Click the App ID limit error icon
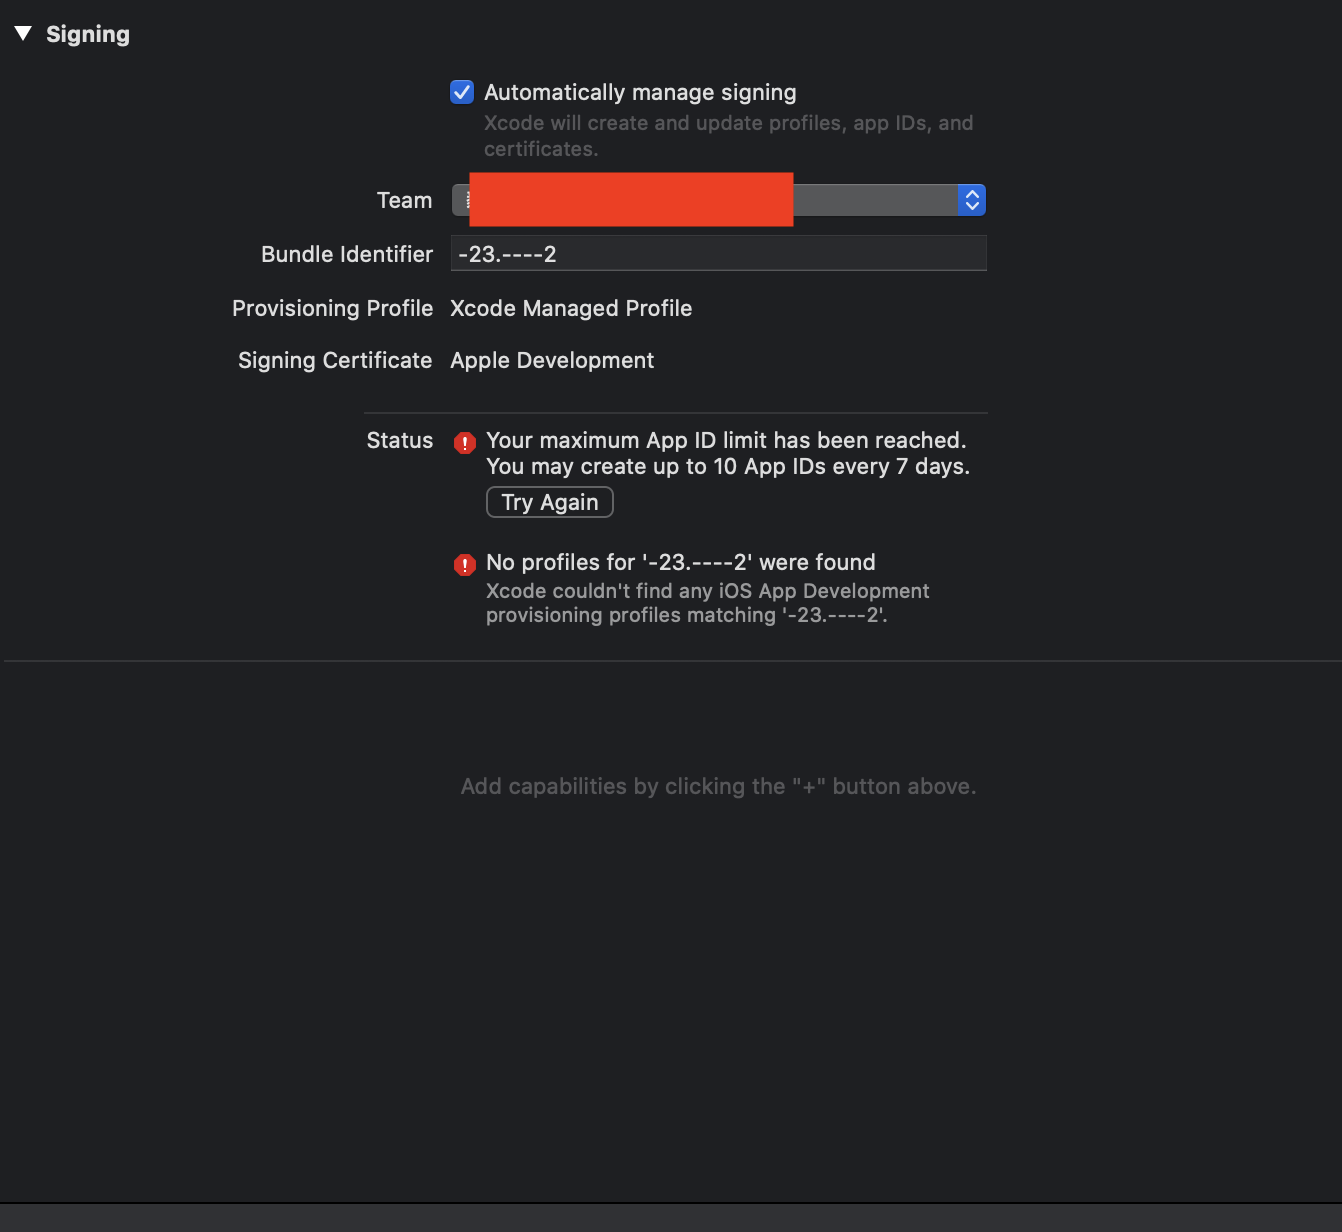Viewport: 1342px width, 1232px height. (465, 442)
